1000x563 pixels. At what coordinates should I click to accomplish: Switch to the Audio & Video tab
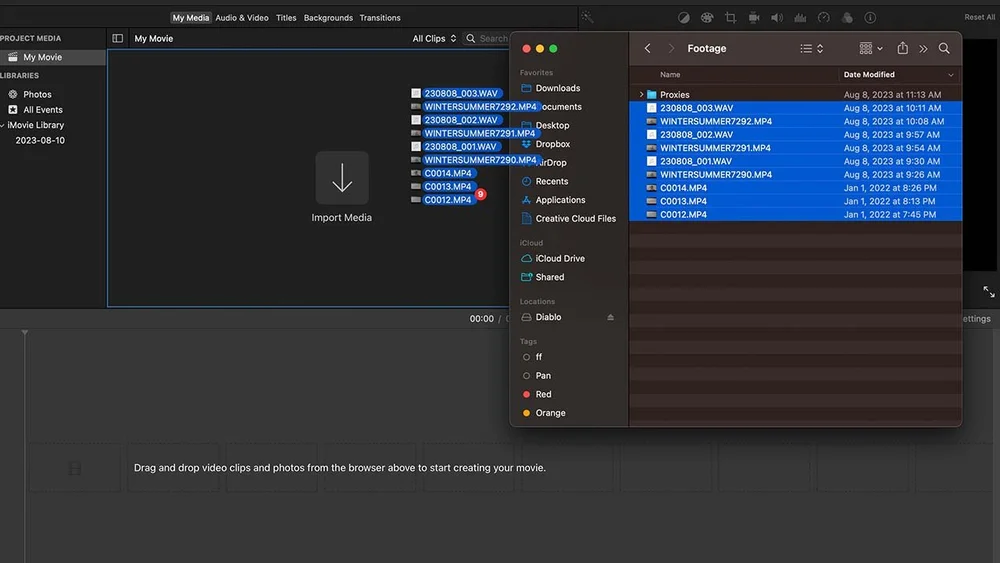point(242,18)
